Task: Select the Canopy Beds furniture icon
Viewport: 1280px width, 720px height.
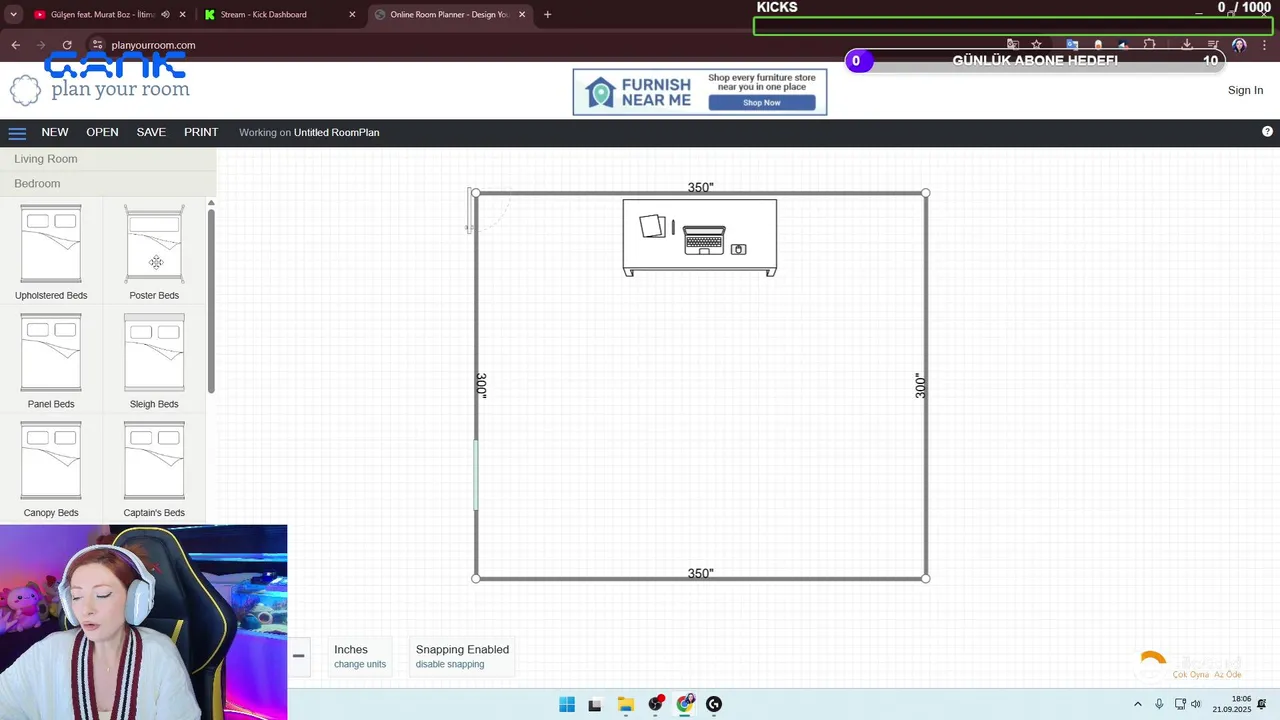Action: 51,461
